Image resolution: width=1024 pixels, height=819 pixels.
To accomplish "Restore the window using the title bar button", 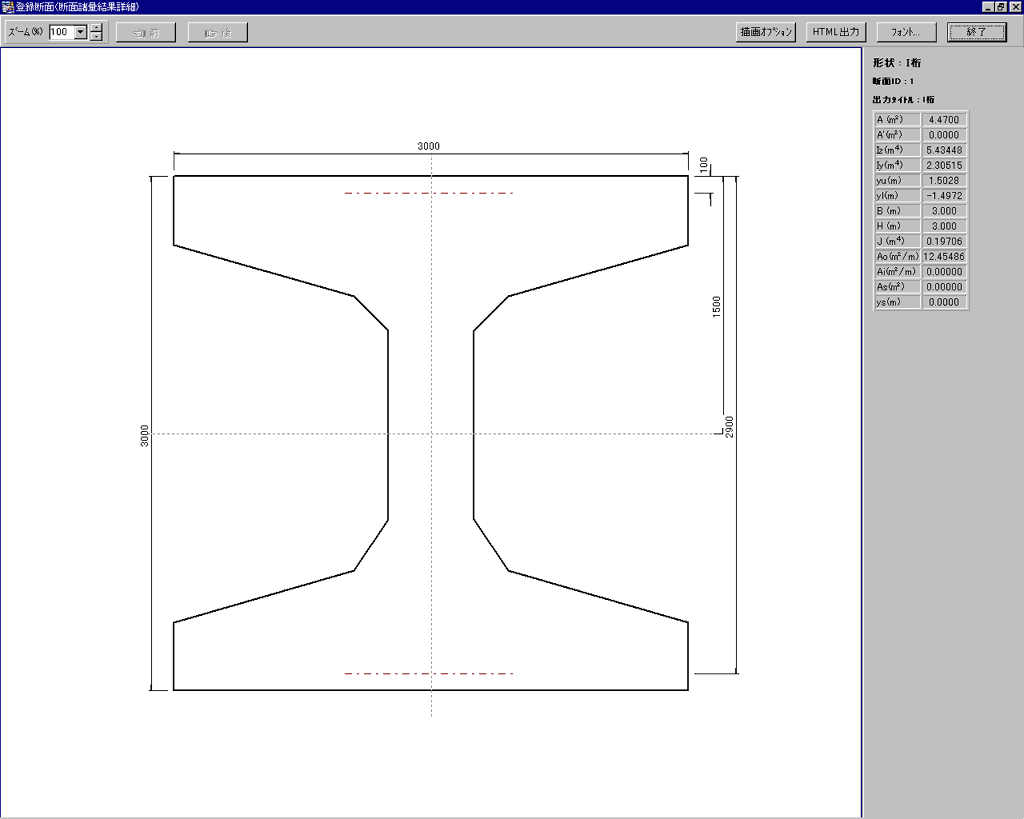I will 1000,7.
